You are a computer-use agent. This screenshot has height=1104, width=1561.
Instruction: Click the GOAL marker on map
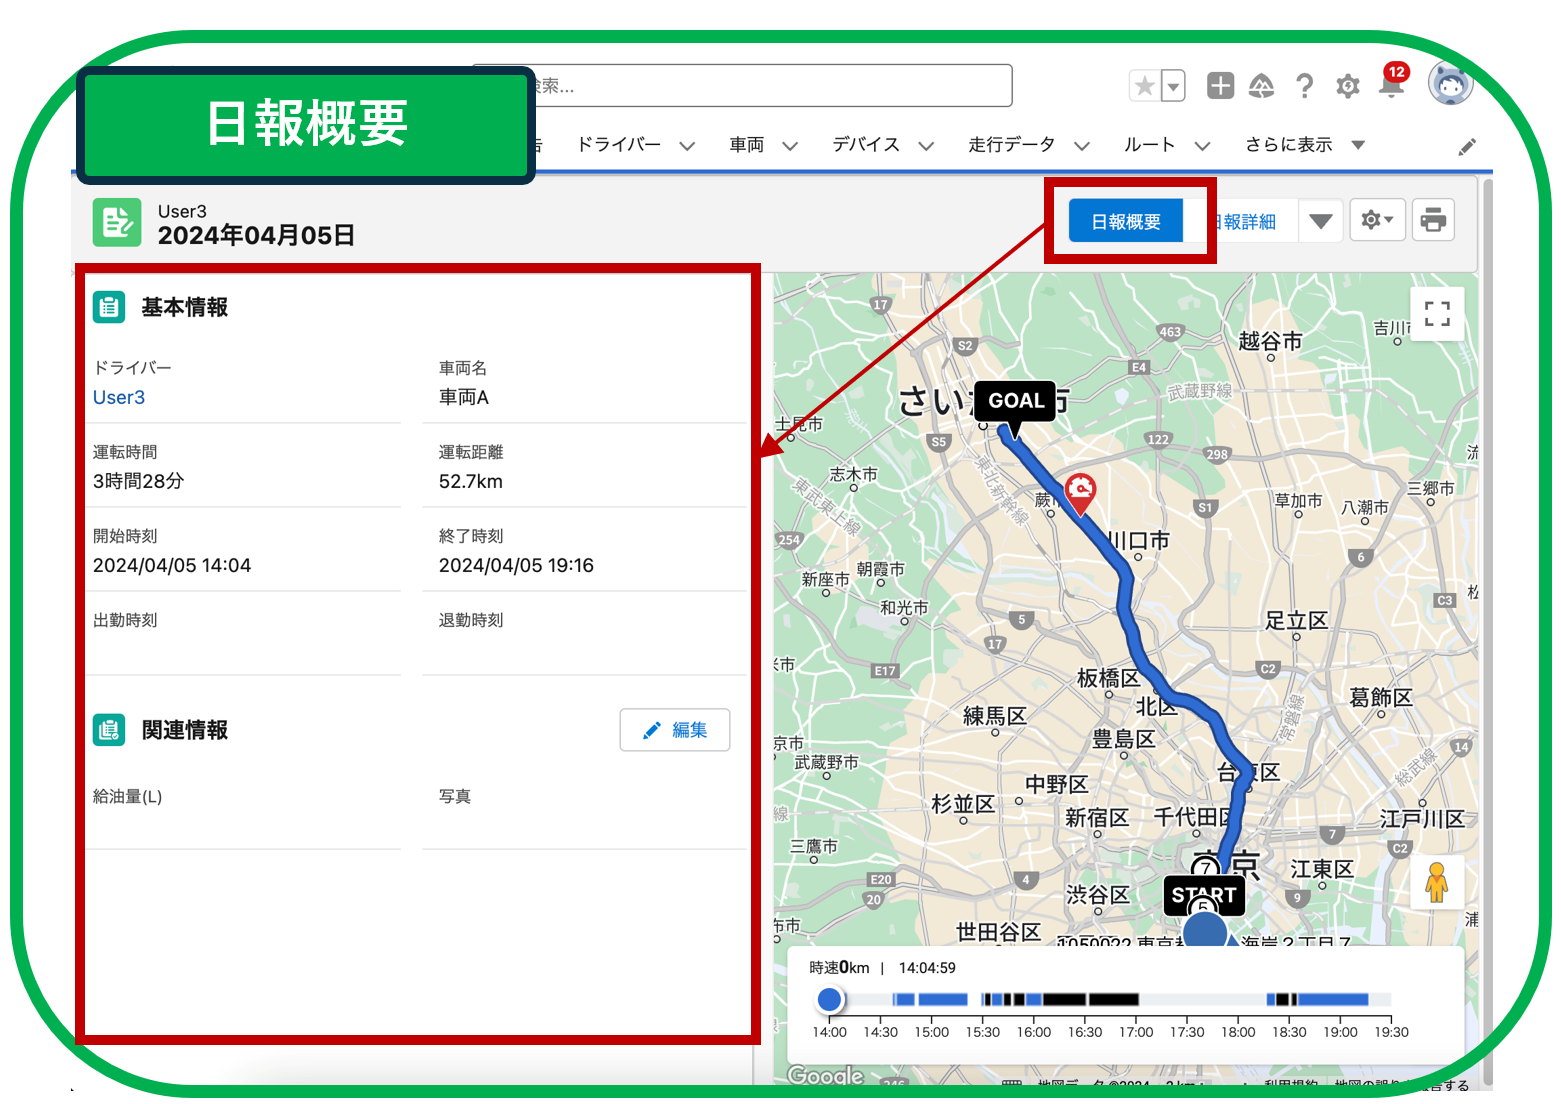[1016, 401]
